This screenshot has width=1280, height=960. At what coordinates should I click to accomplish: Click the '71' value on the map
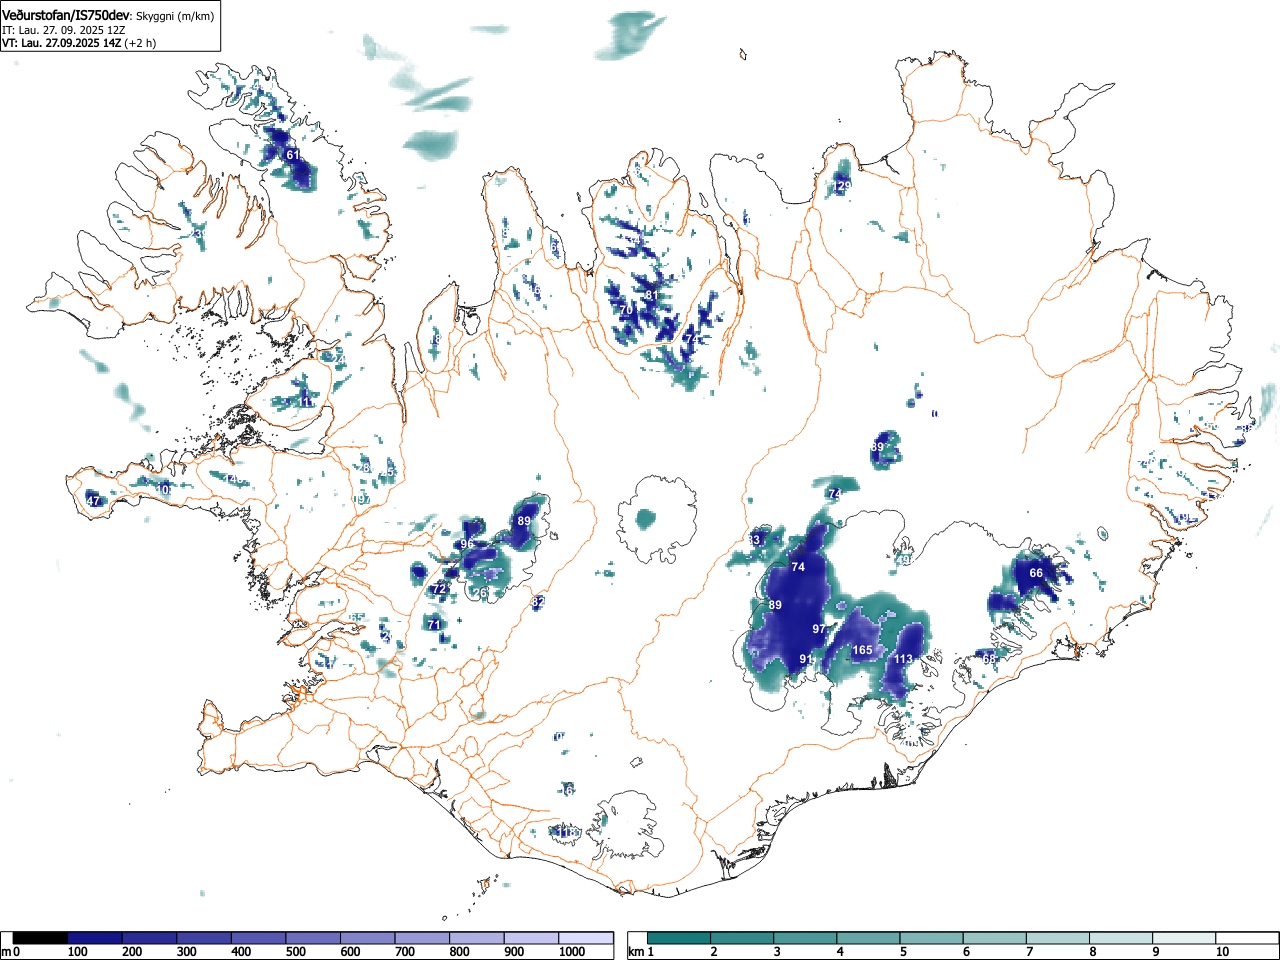(434, 625)
